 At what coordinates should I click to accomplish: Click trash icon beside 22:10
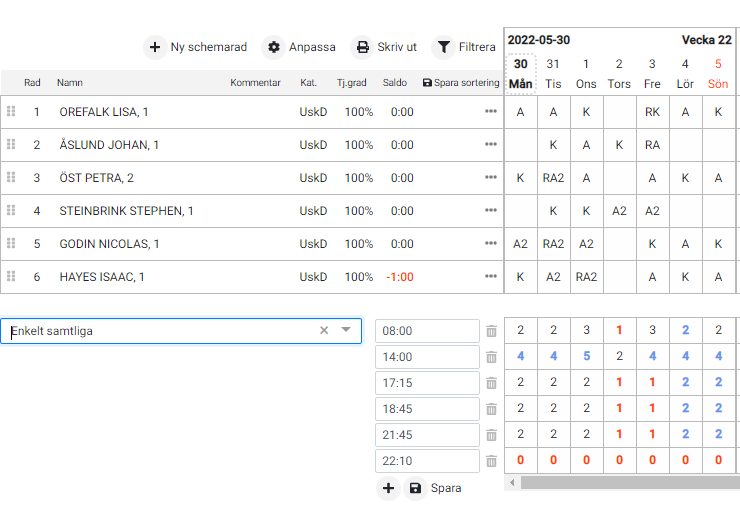tap(491, 461)
